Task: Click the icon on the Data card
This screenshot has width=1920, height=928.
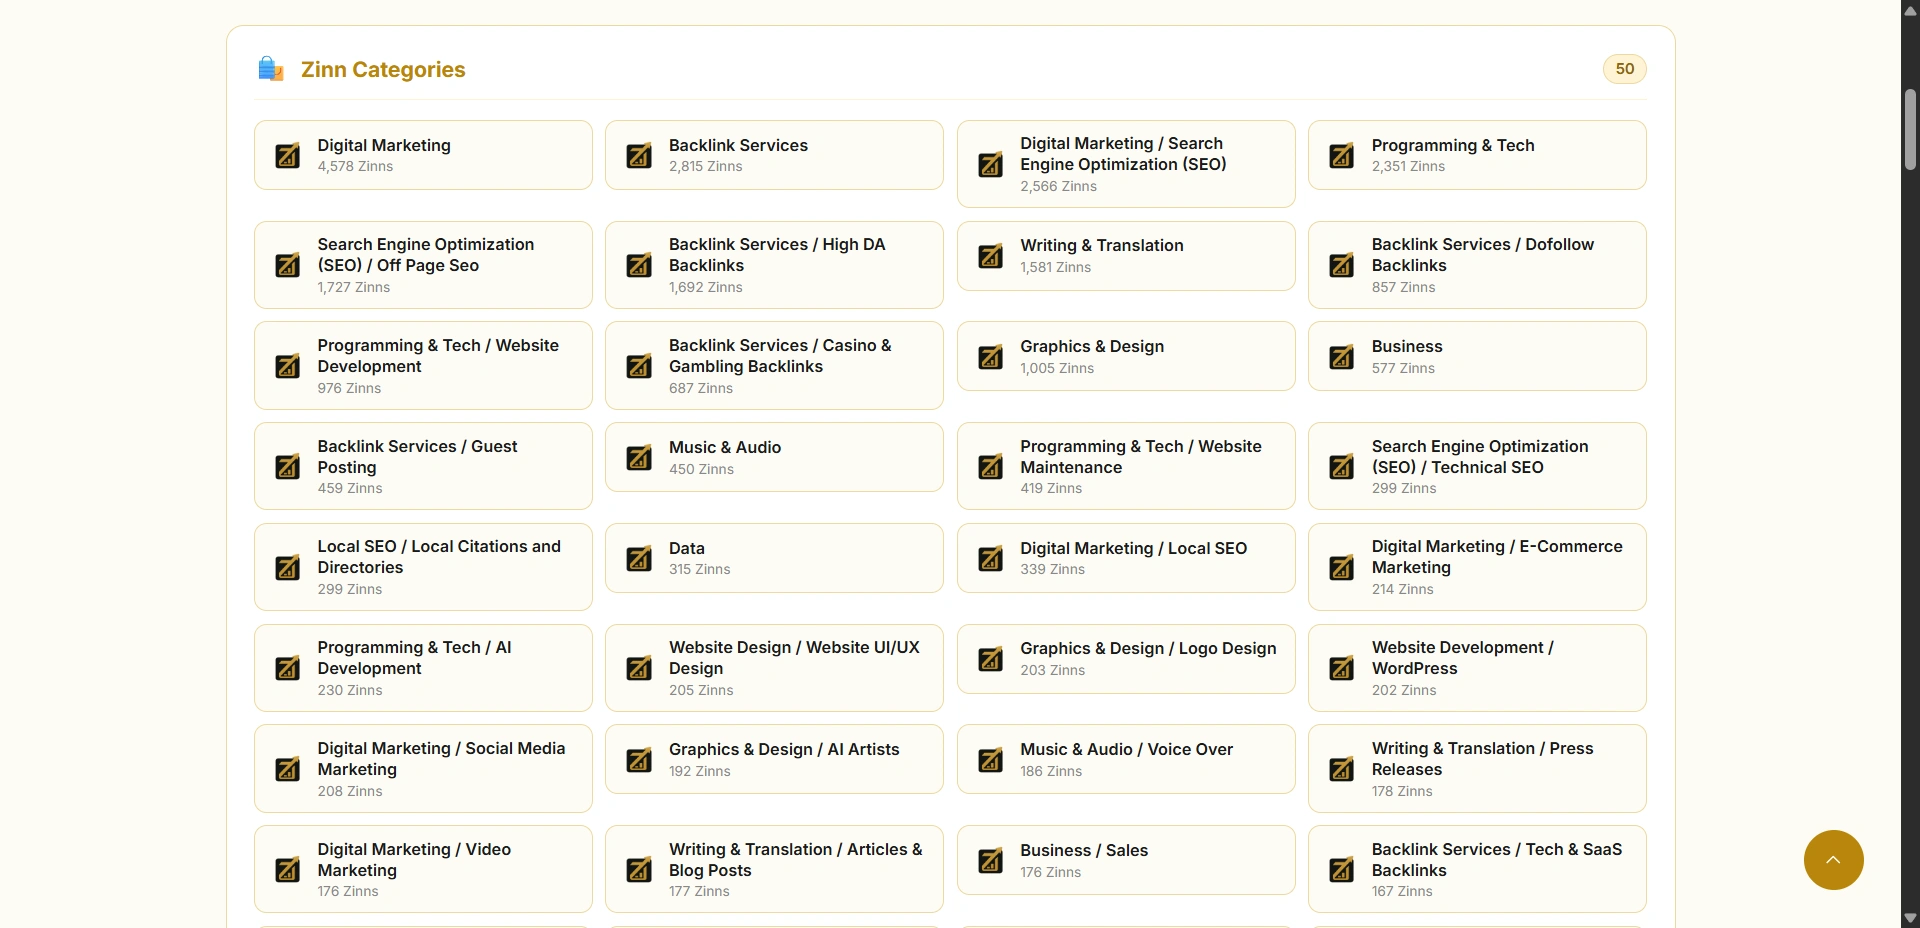Action: pos(639,559)
